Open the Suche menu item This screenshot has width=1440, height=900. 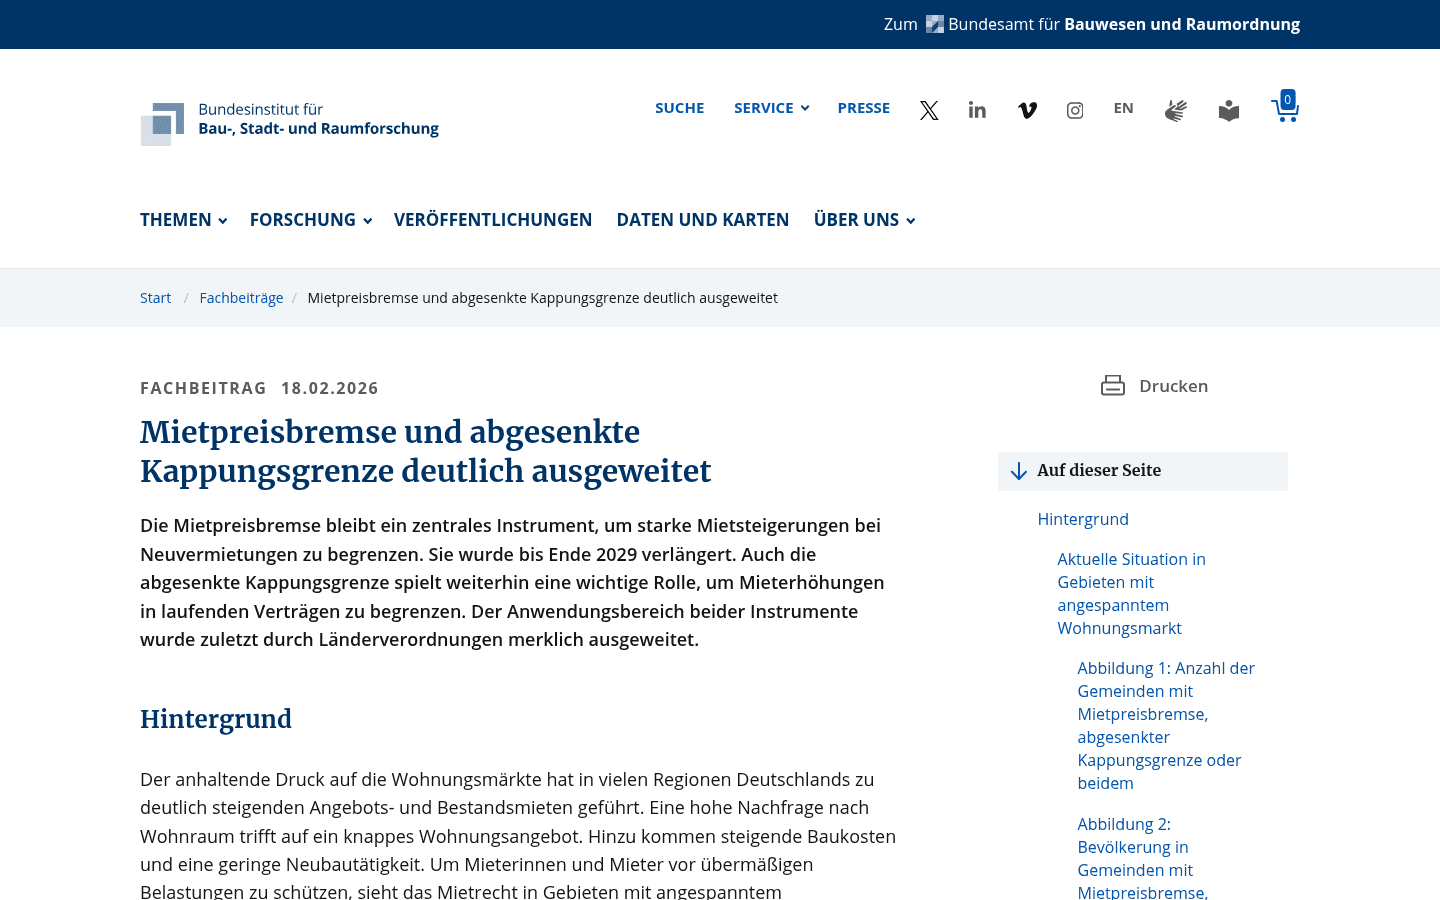(680, 108)
